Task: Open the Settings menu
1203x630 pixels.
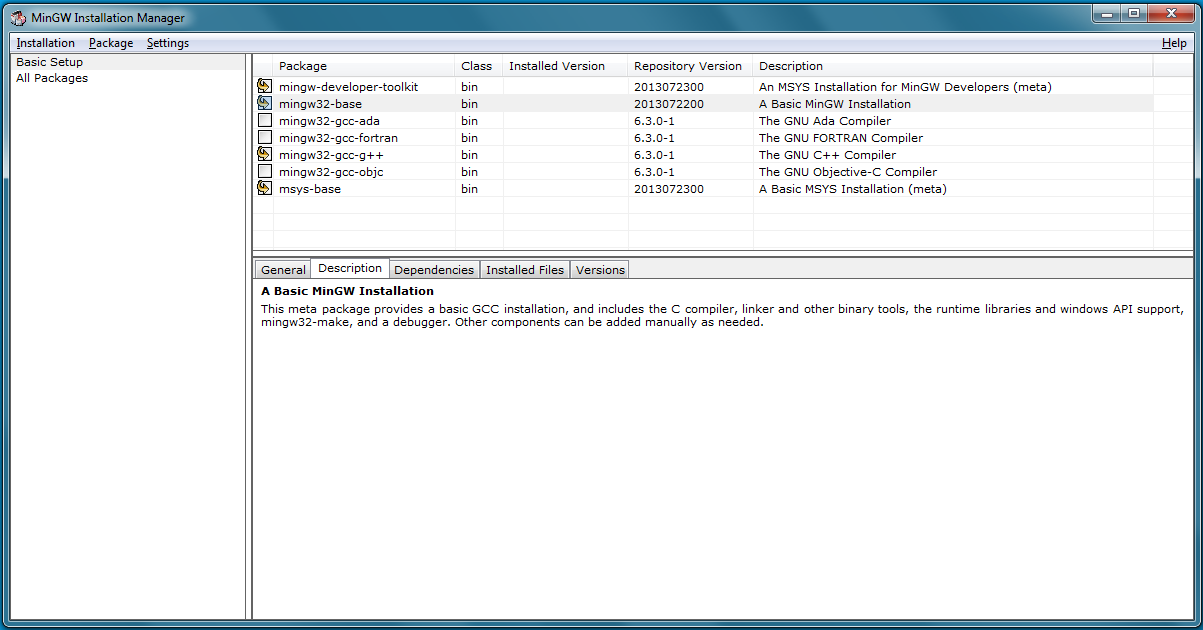Action: (x=167, y=43)
